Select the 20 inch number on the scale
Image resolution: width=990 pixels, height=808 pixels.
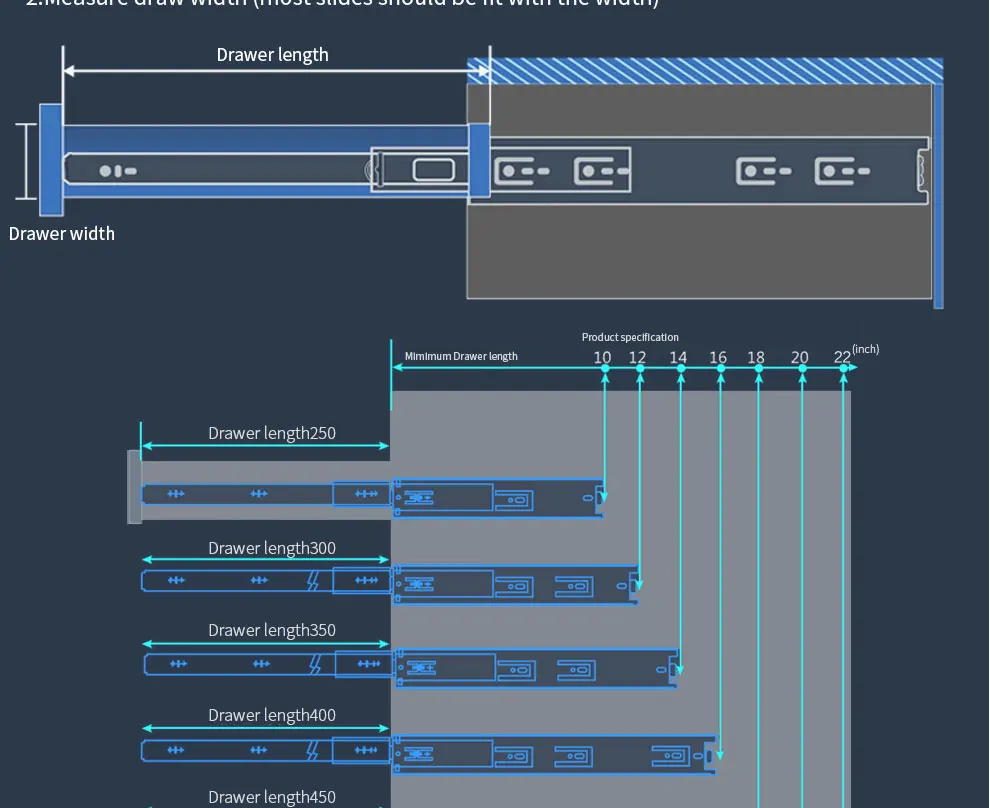799,357
